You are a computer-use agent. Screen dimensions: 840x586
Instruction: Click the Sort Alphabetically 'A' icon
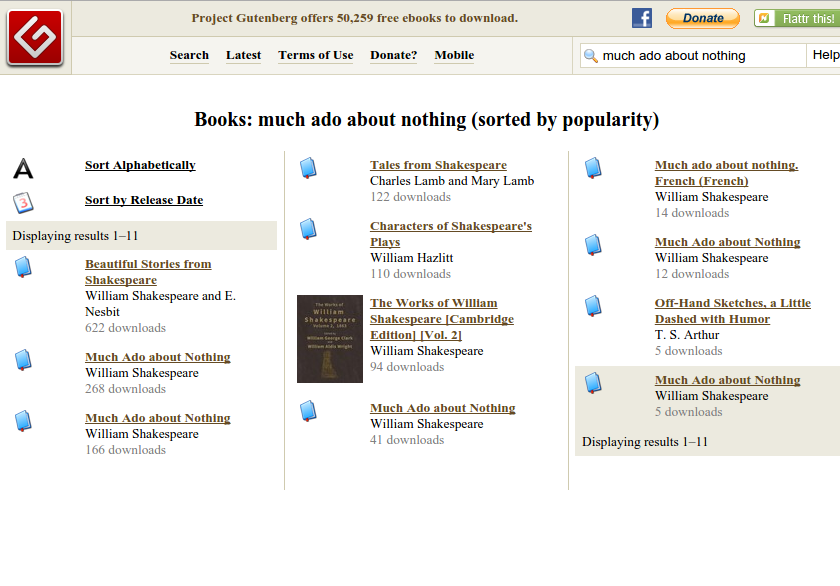[23, 169]
